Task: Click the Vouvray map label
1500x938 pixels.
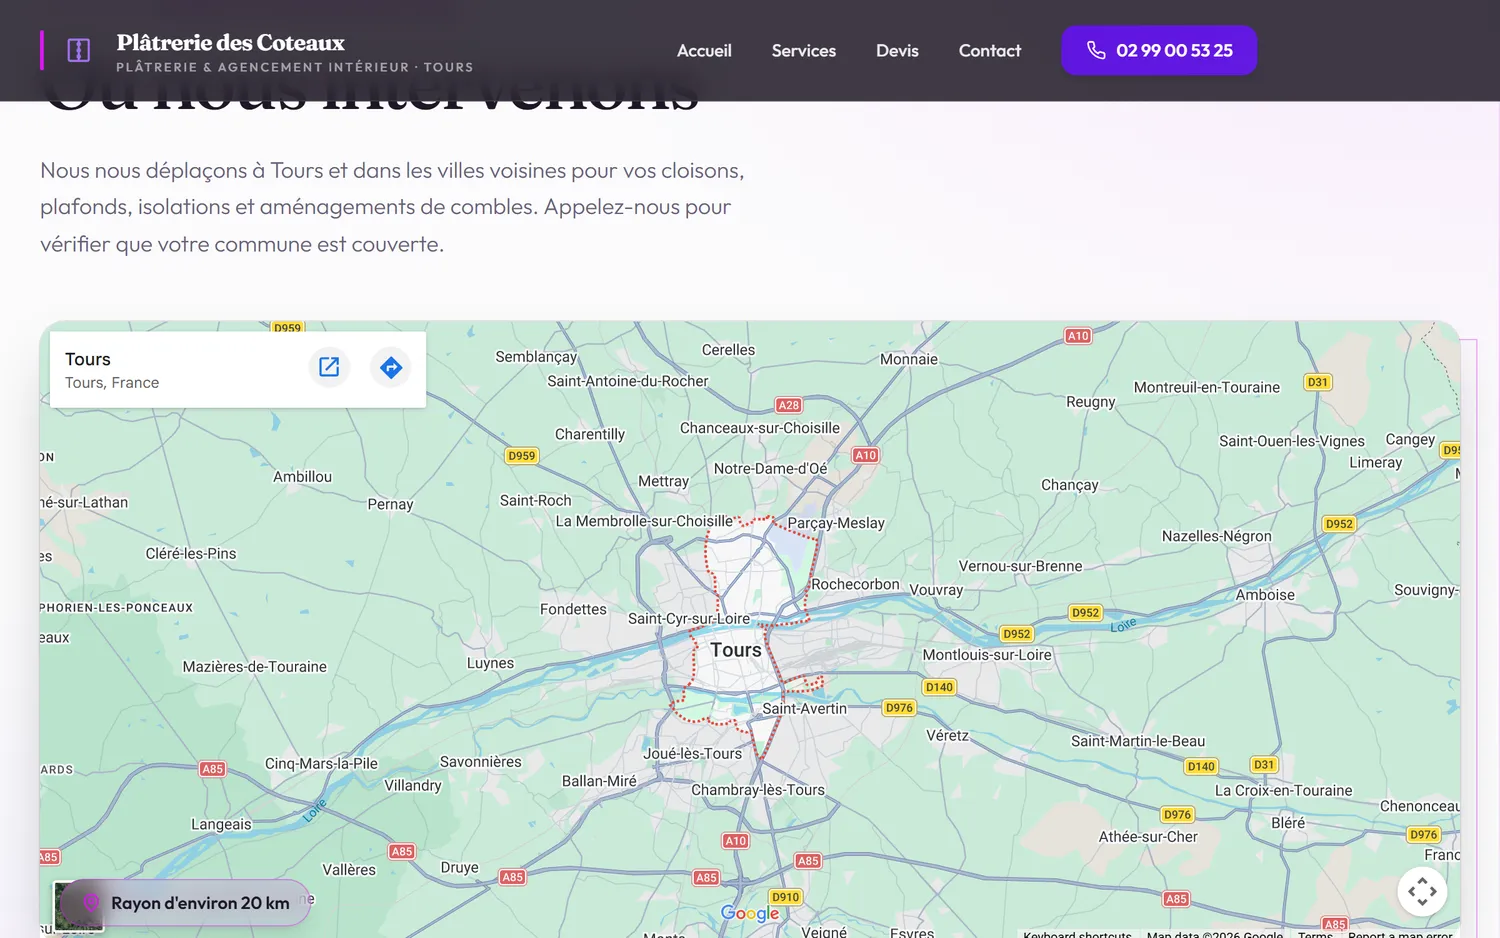Action: tap(936, 590)
